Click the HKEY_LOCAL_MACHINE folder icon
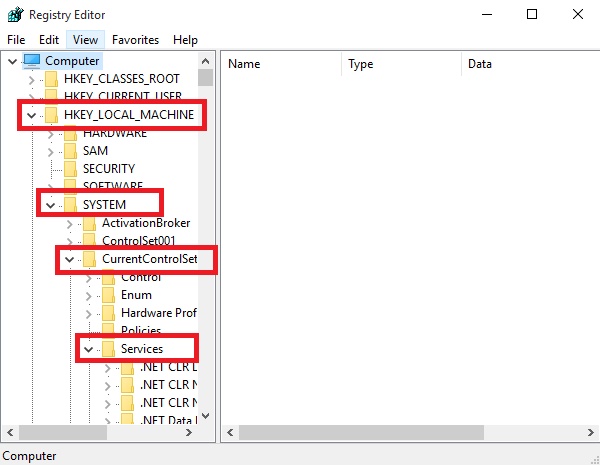Viewport: 600px width, 465px height. coord(51,115)
